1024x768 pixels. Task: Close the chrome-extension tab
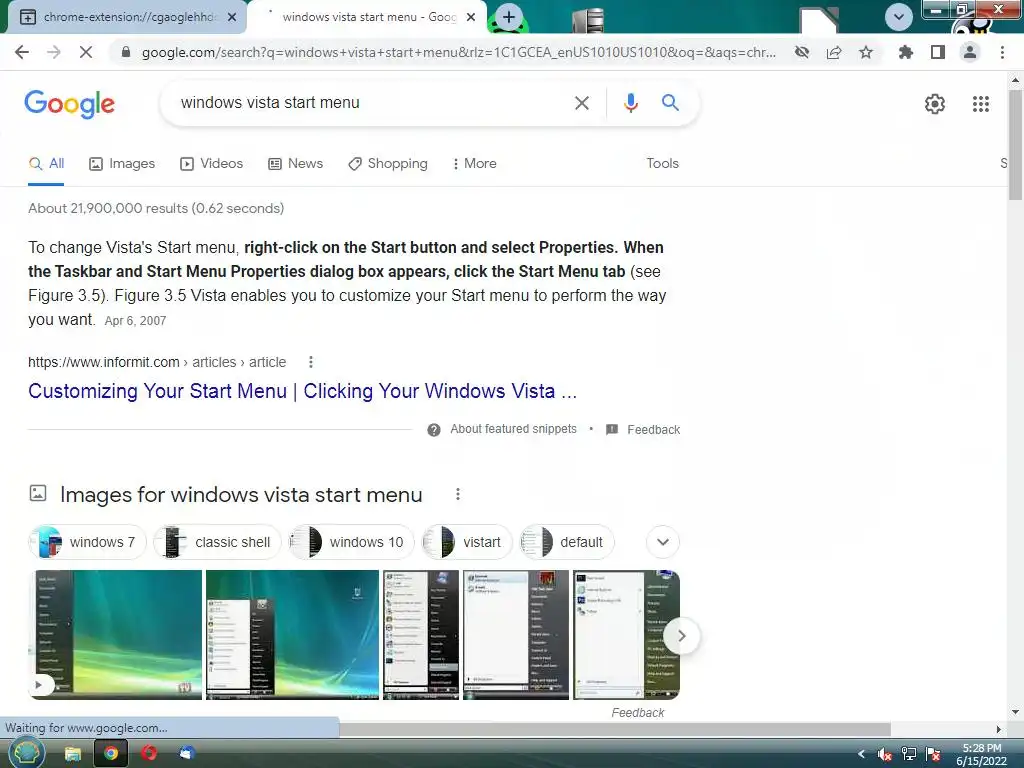click(232, 17)
